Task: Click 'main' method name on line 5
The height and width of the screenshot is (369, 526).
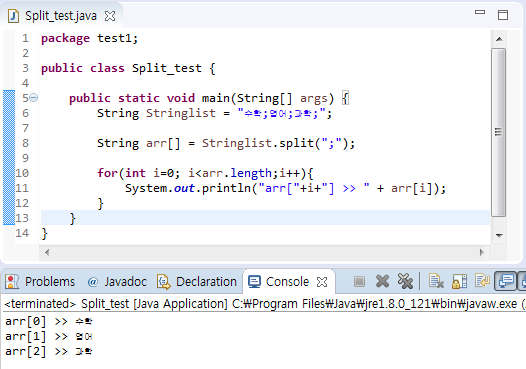Action: [216, 98]
